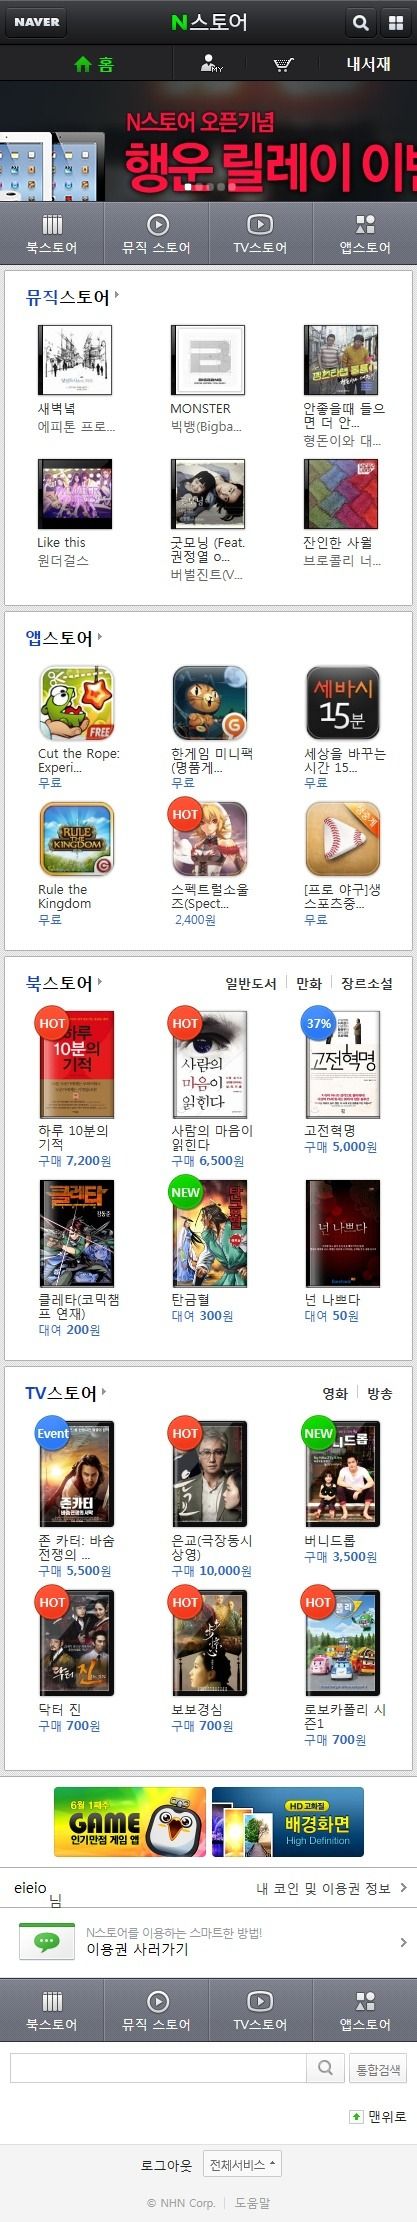
Task: Click the 통합검색 button
Action: click(x=378, y=2067)
